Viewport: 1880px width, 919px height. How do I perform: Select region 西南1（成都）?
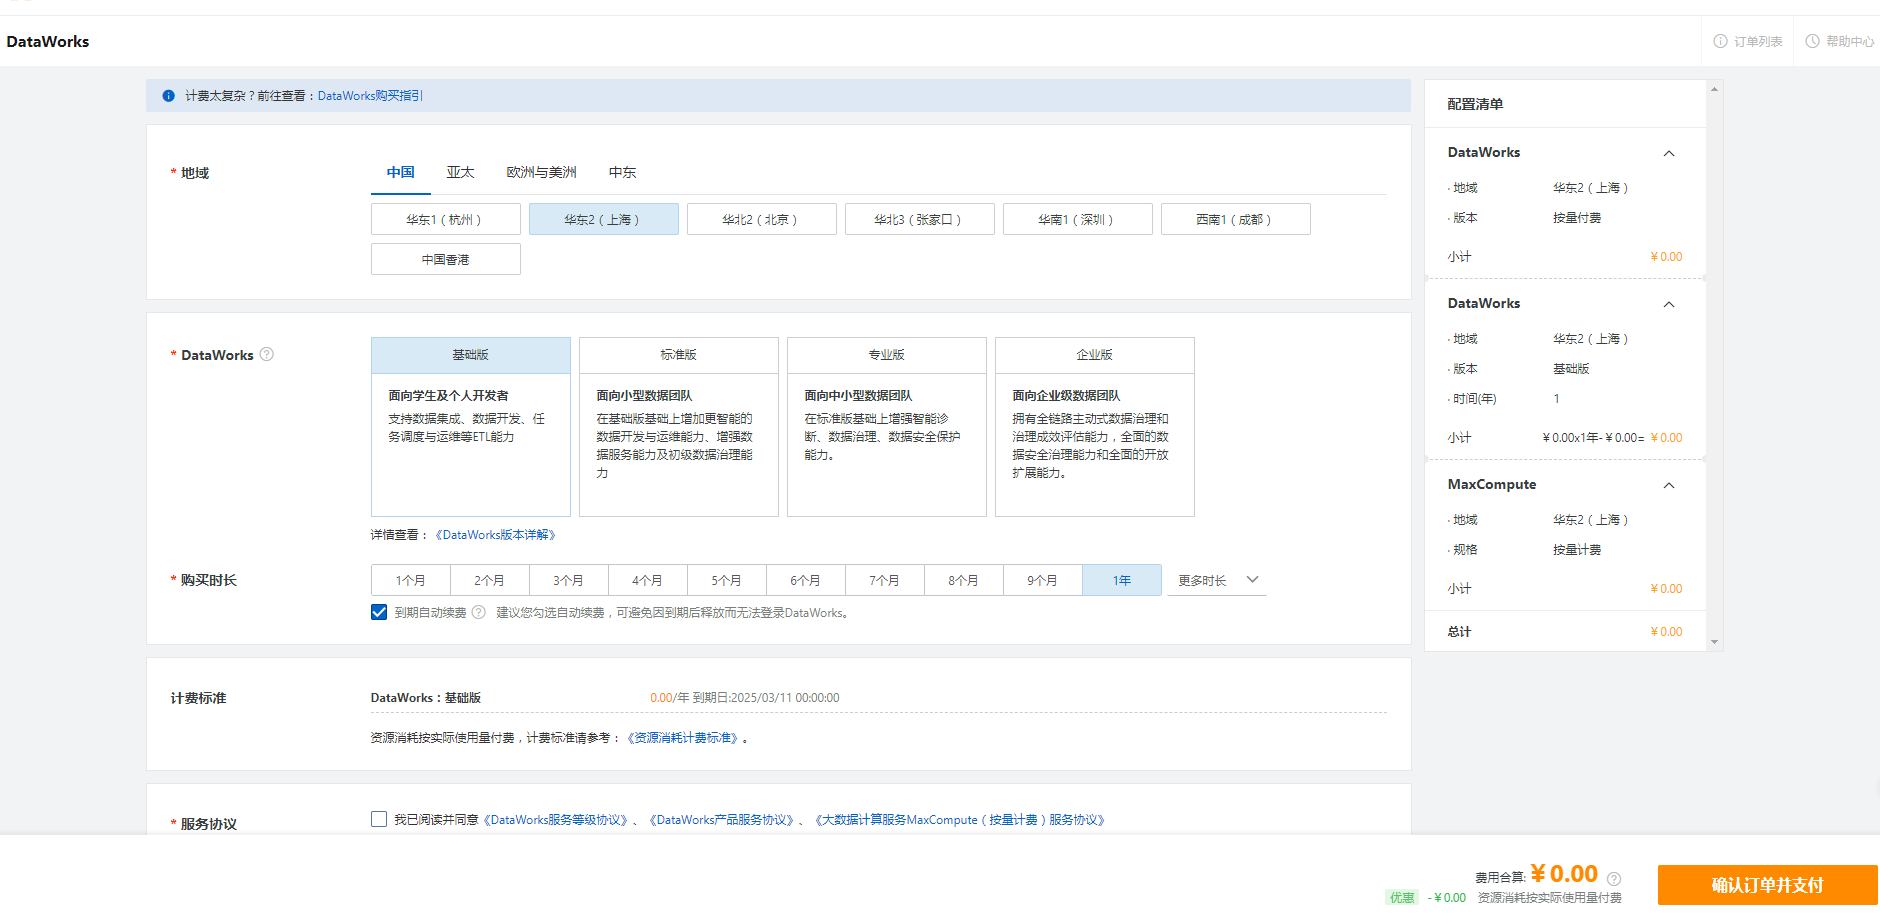(x=1236, y=219)
